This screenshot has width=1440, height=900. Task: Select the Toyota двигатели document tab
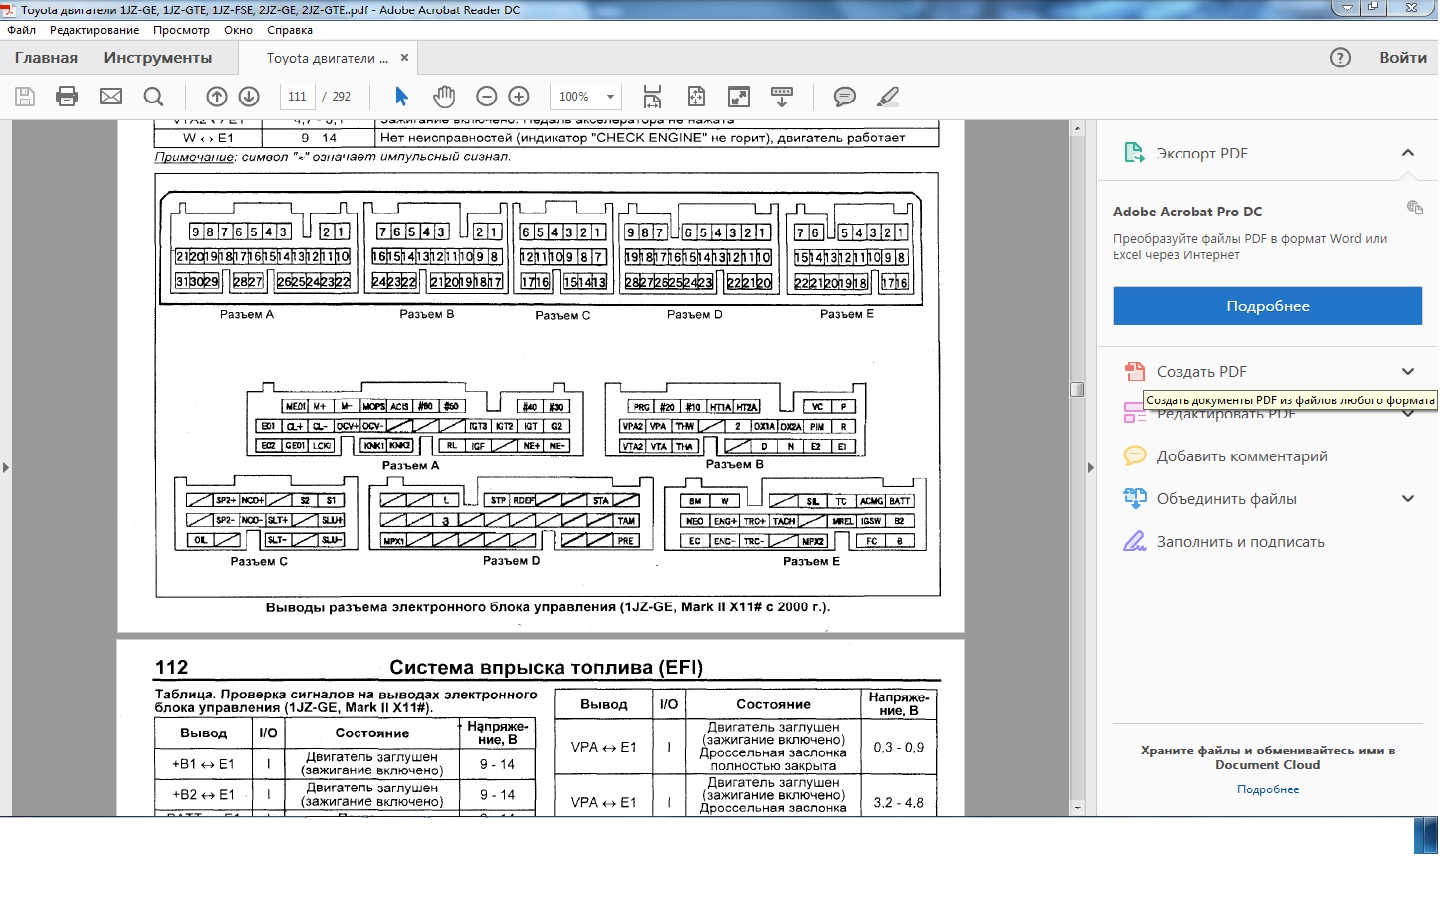(327, 58)
